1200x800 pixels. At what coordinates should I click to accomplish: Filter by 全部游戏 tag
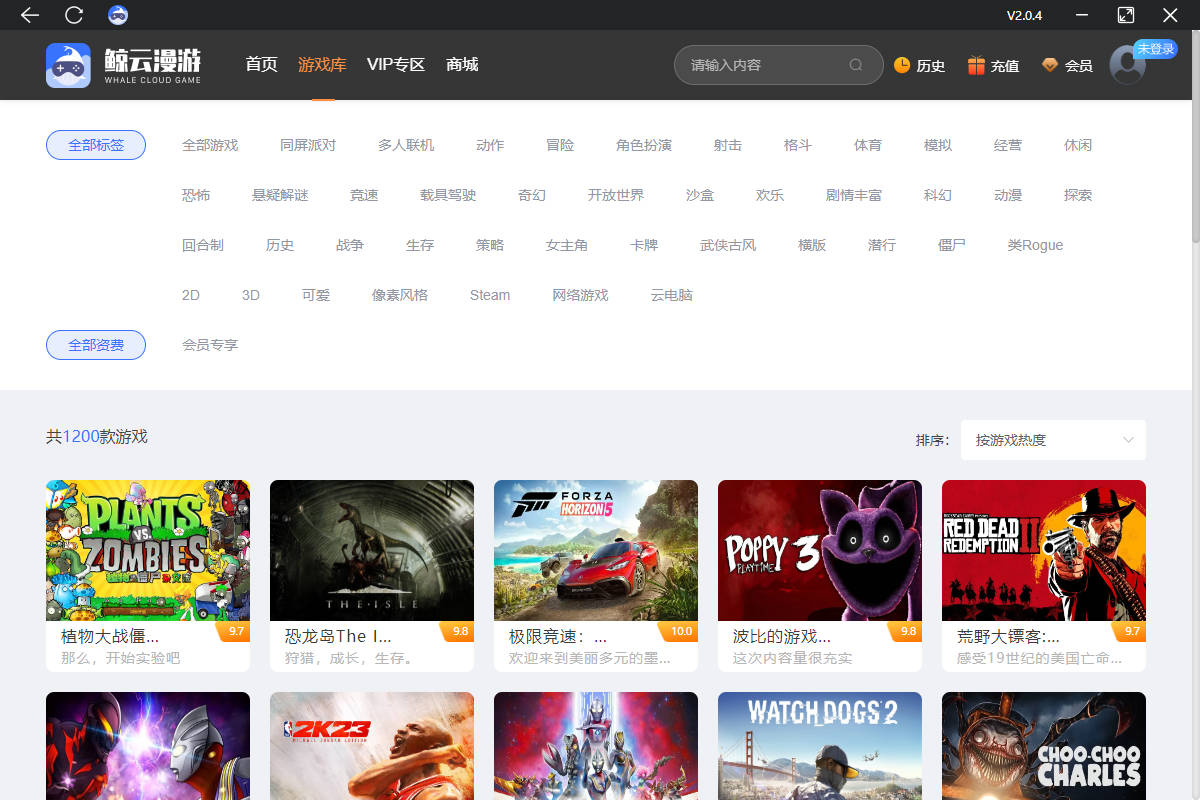[x=210, y=145]
